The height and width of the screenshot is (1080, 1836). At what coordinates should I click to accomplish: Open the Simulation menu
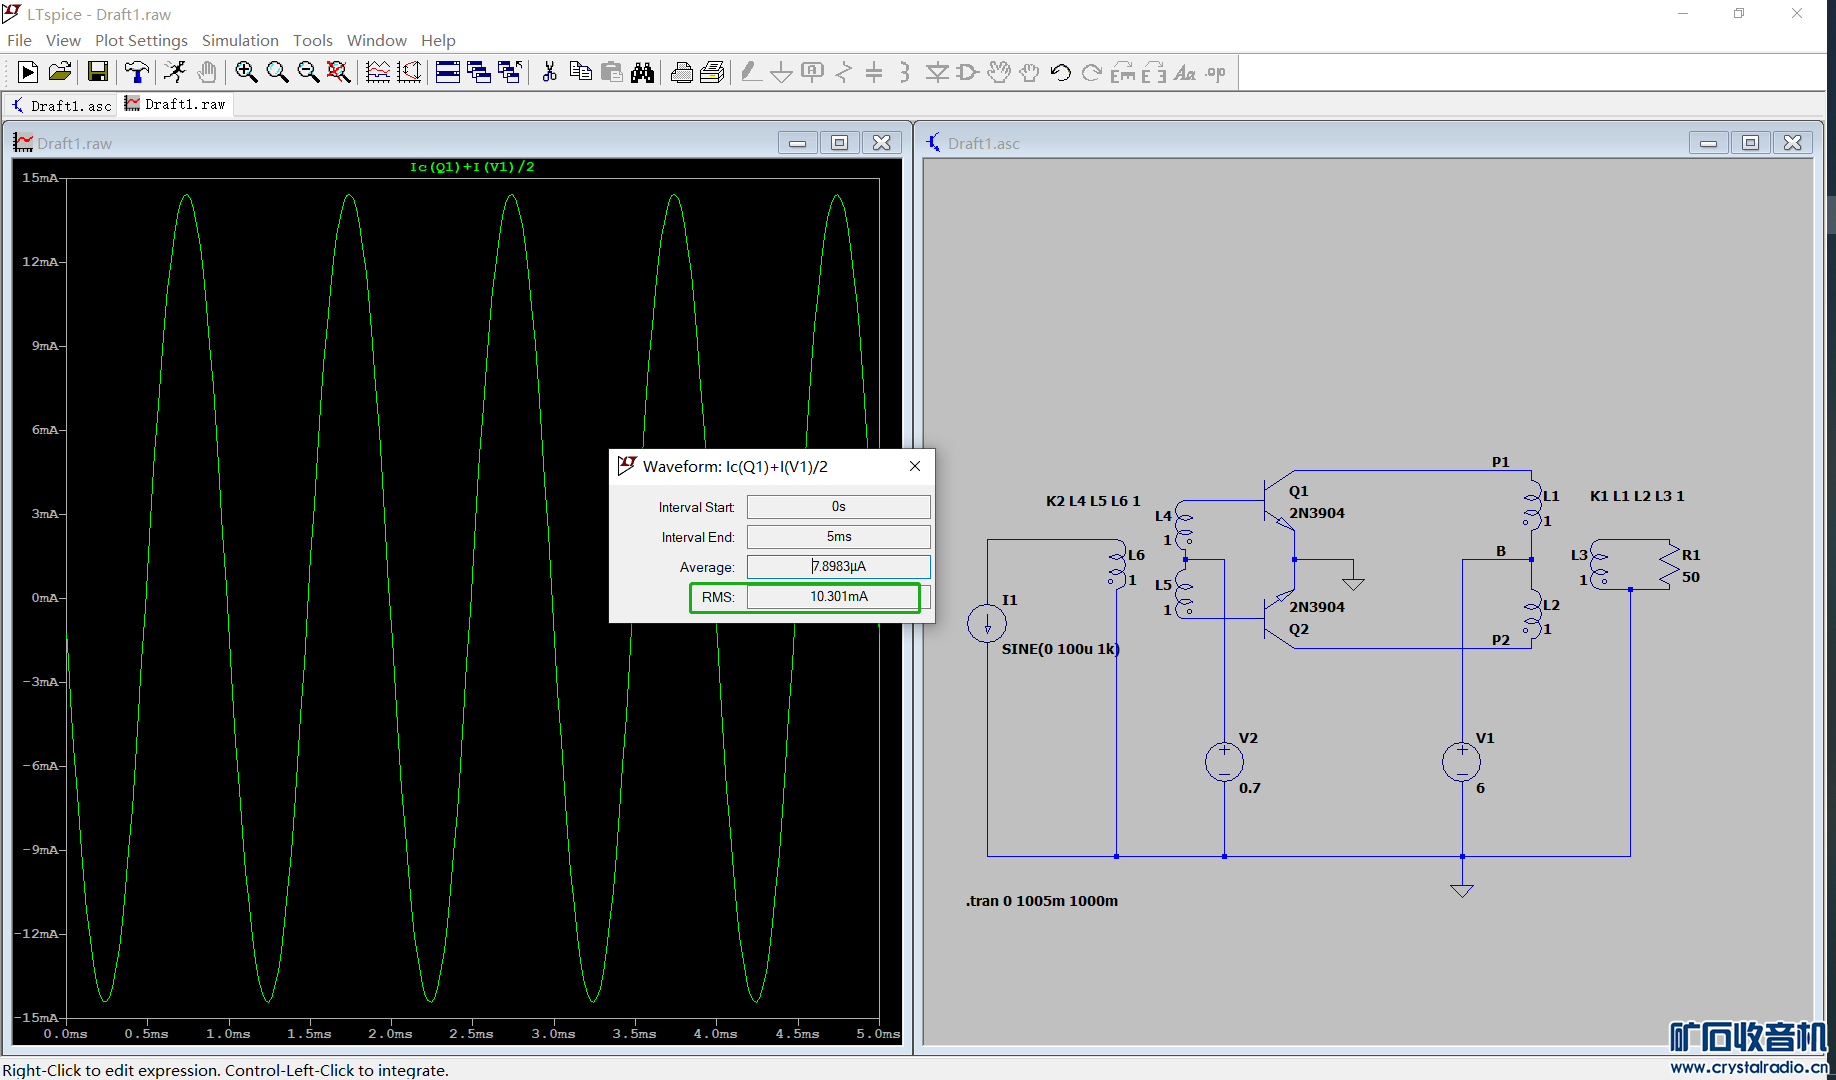point(240,40)
